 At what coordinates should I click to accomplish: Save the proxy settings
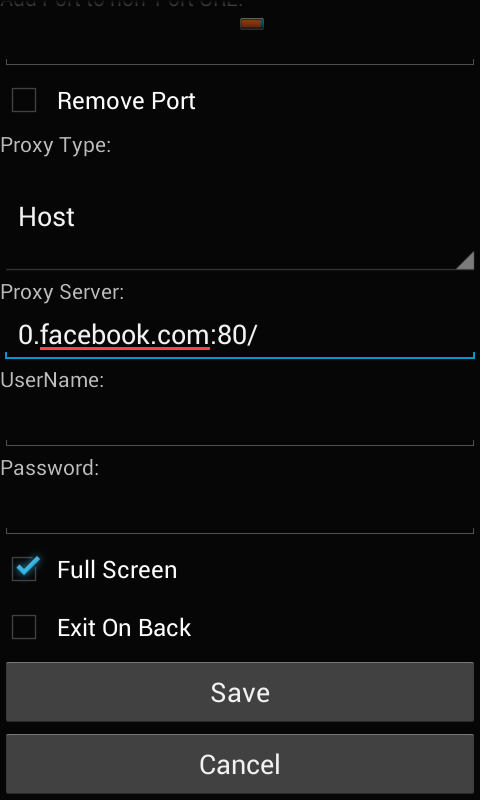[x=240, y=692]
